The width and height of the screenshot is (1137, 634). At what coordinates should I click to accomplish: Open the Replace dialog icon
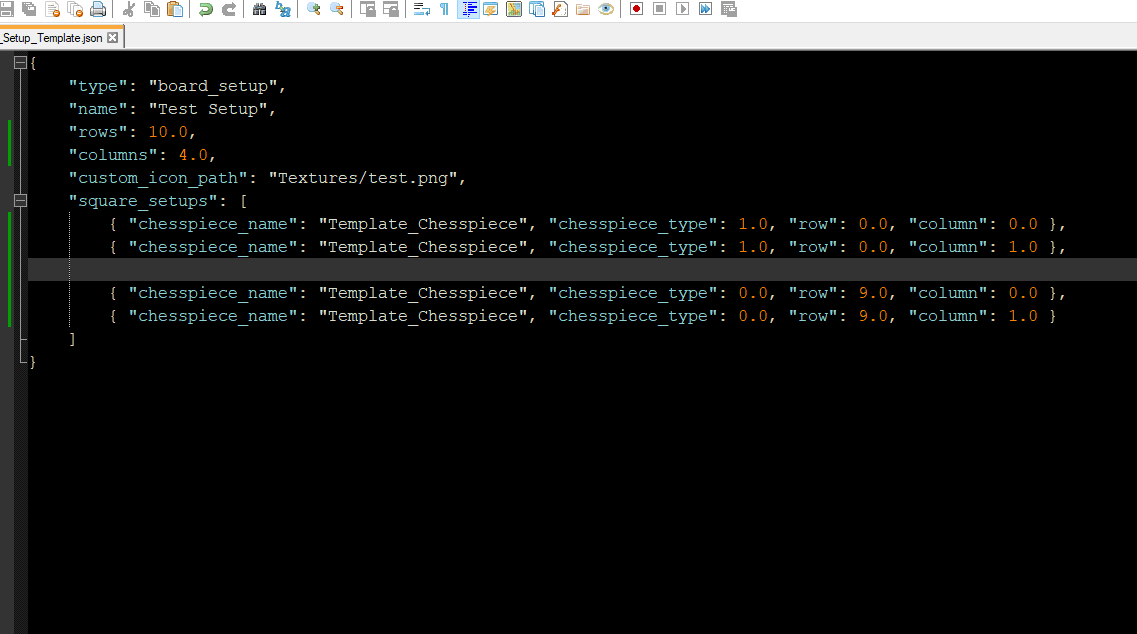[283, 9]
